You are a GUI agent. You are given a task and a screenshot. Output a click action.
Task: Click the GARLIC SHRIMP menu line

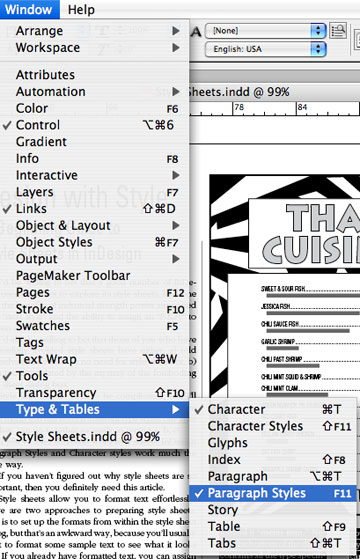(310, 342)
